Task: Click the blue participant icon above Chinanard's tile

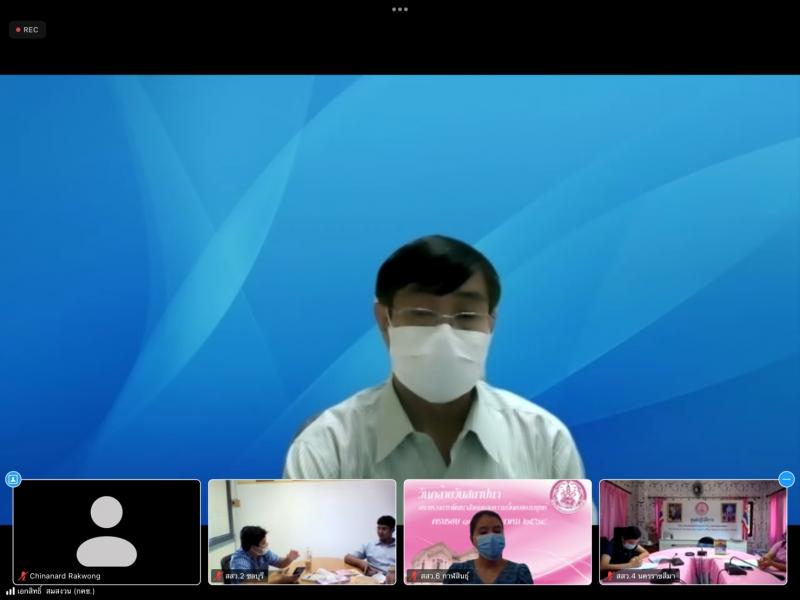Action: 13,479
